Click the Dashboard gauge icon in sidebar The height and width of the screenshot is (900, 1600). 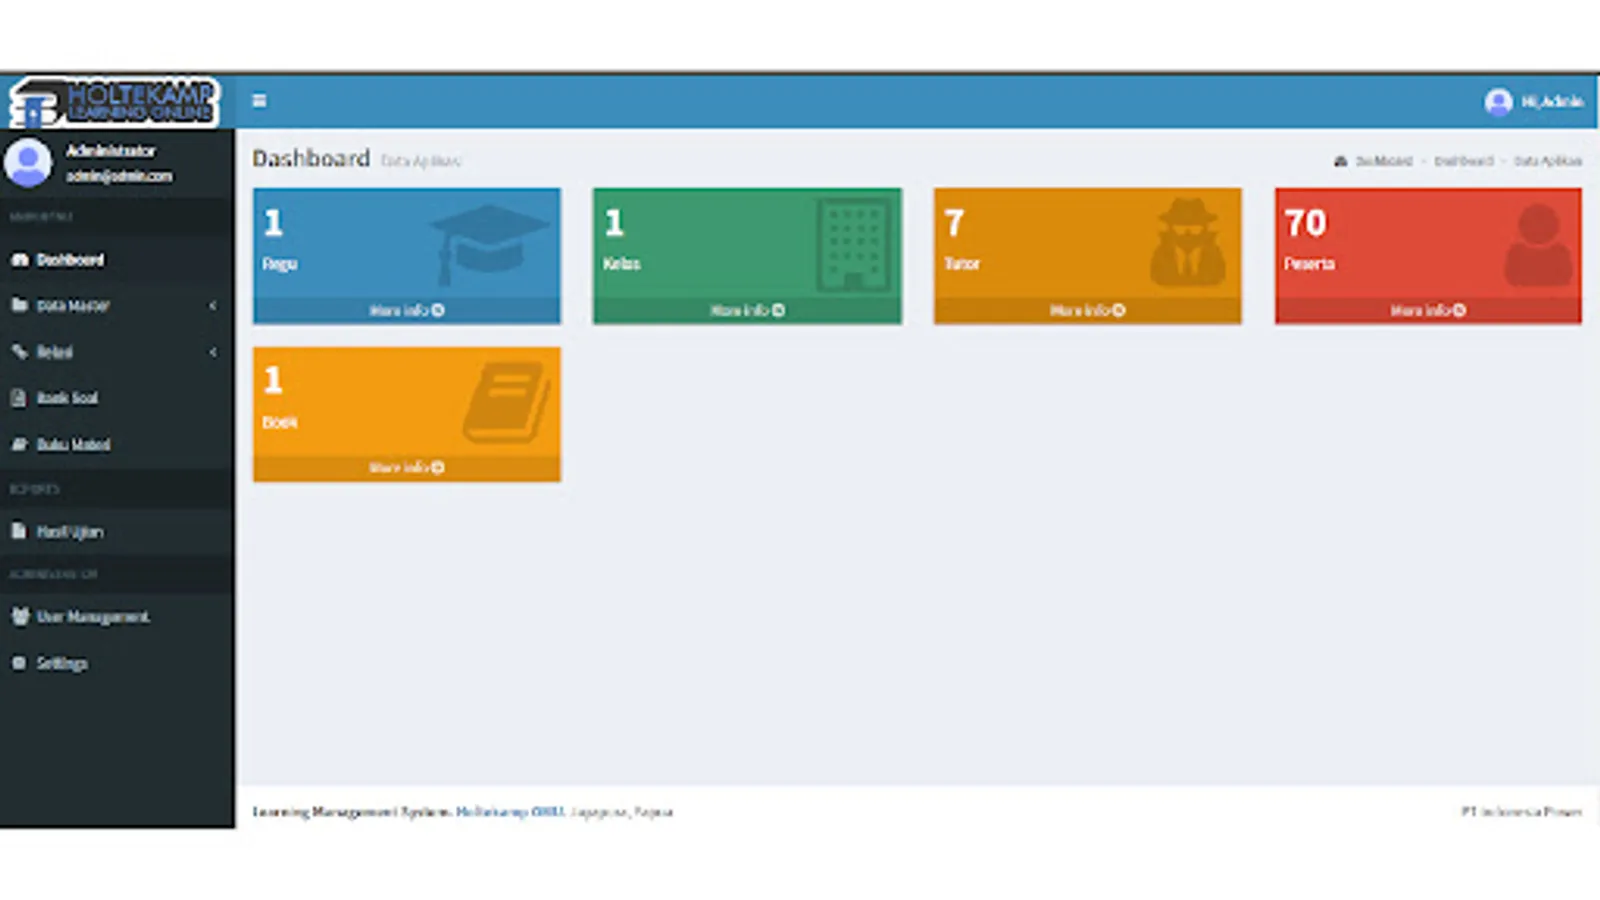20,260
